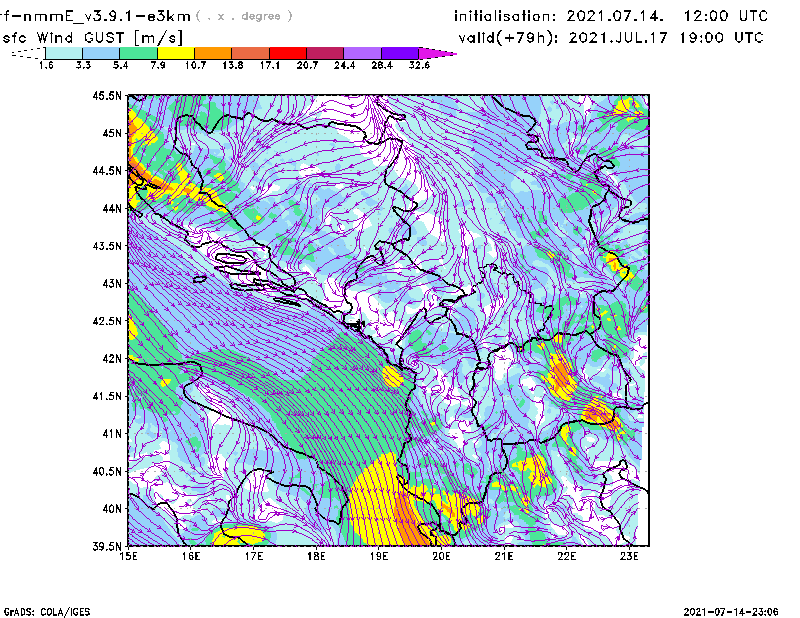The image size is (800, 618).
Task: Click the '40.5N' latitude label
Action: pyautogui.click(x=107, y=471)
